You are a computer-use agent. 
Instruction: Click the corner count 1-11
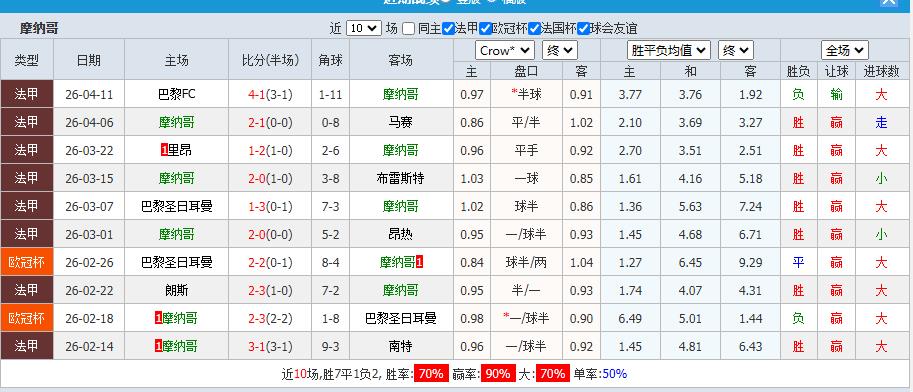[x=330, y=94]
